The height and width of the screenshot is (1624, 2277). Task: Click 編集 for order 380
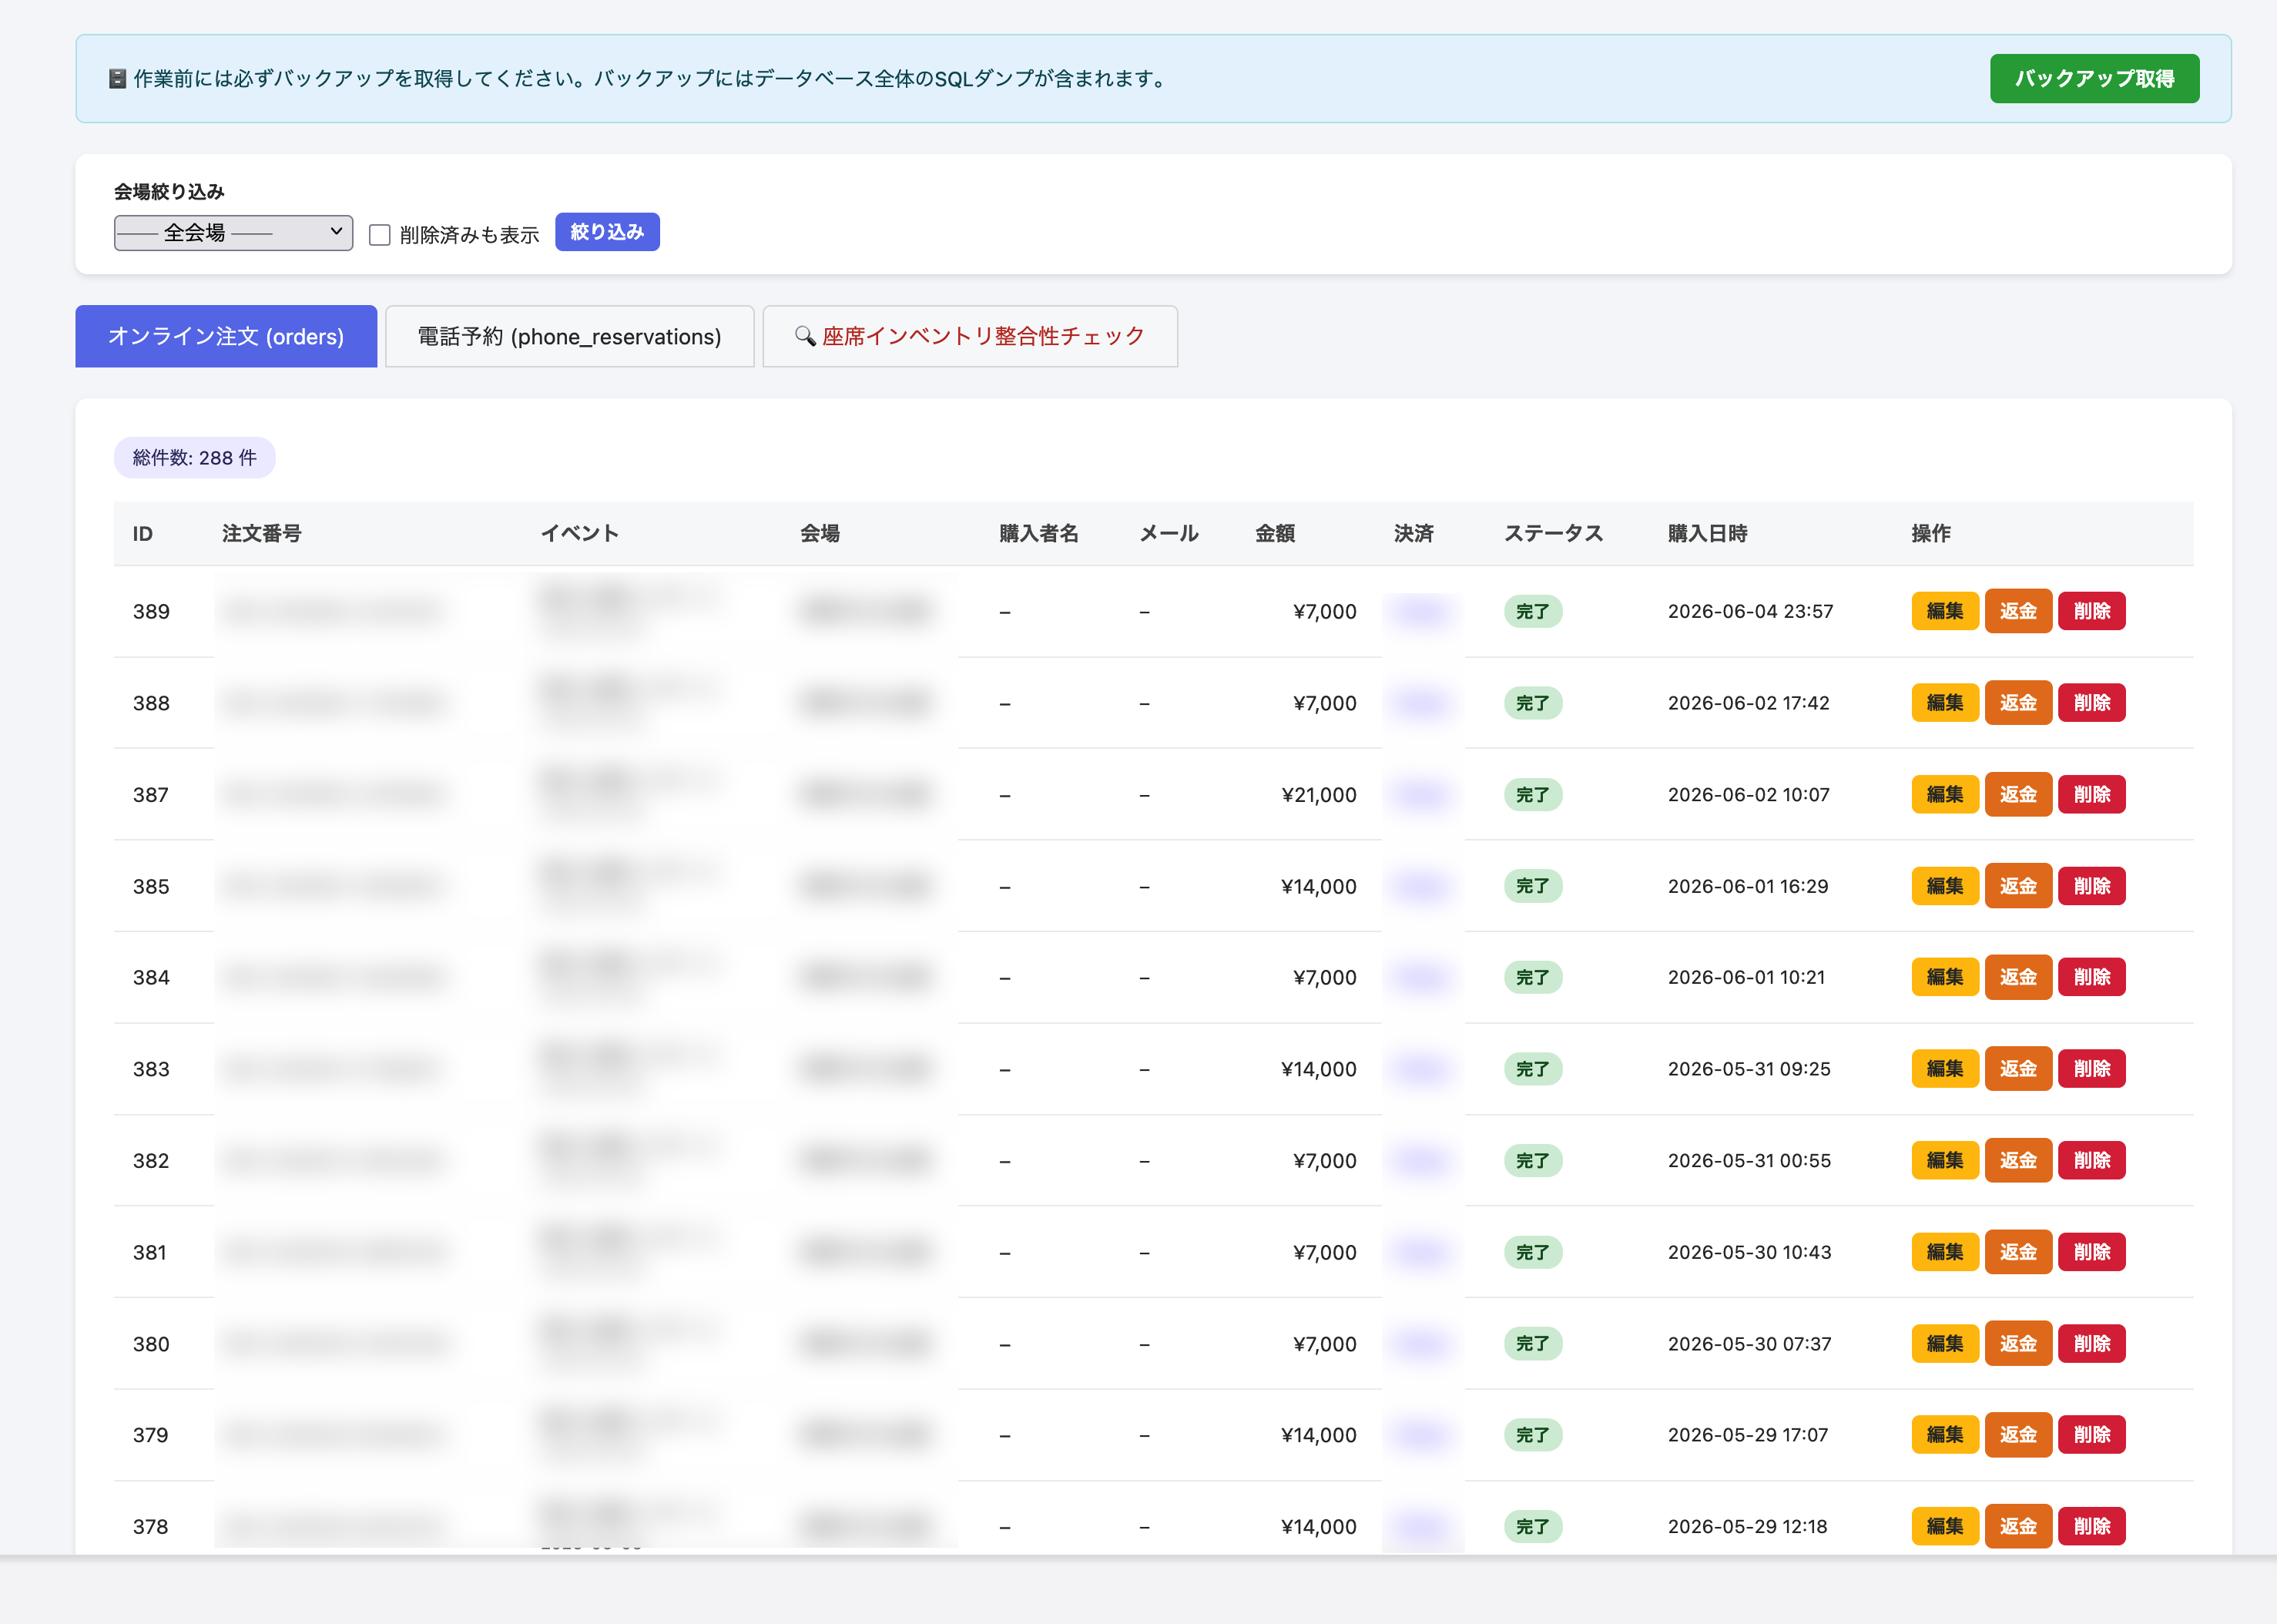tap(1945, 1344)
